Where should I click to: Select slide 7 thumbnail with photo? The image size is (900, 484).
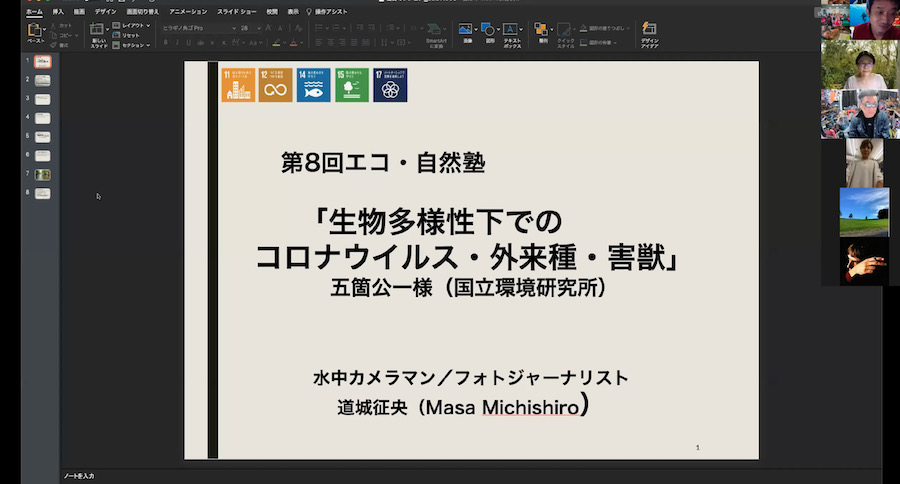pos(42,175)
